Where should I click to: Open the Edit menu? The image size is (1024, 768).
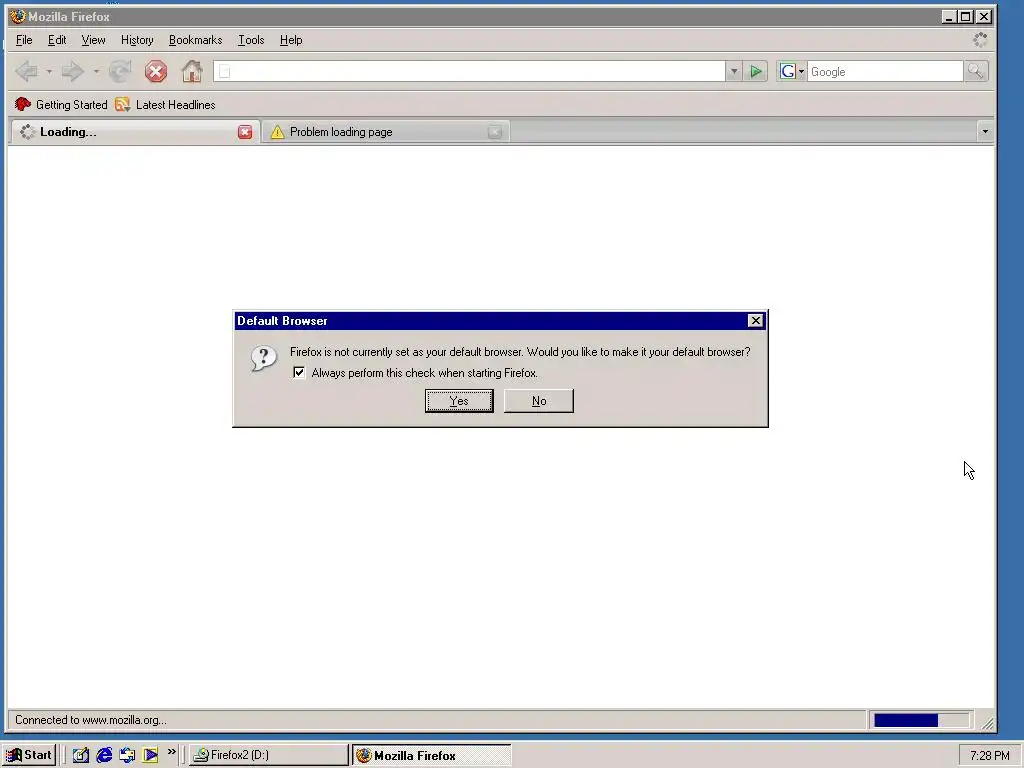57,40
